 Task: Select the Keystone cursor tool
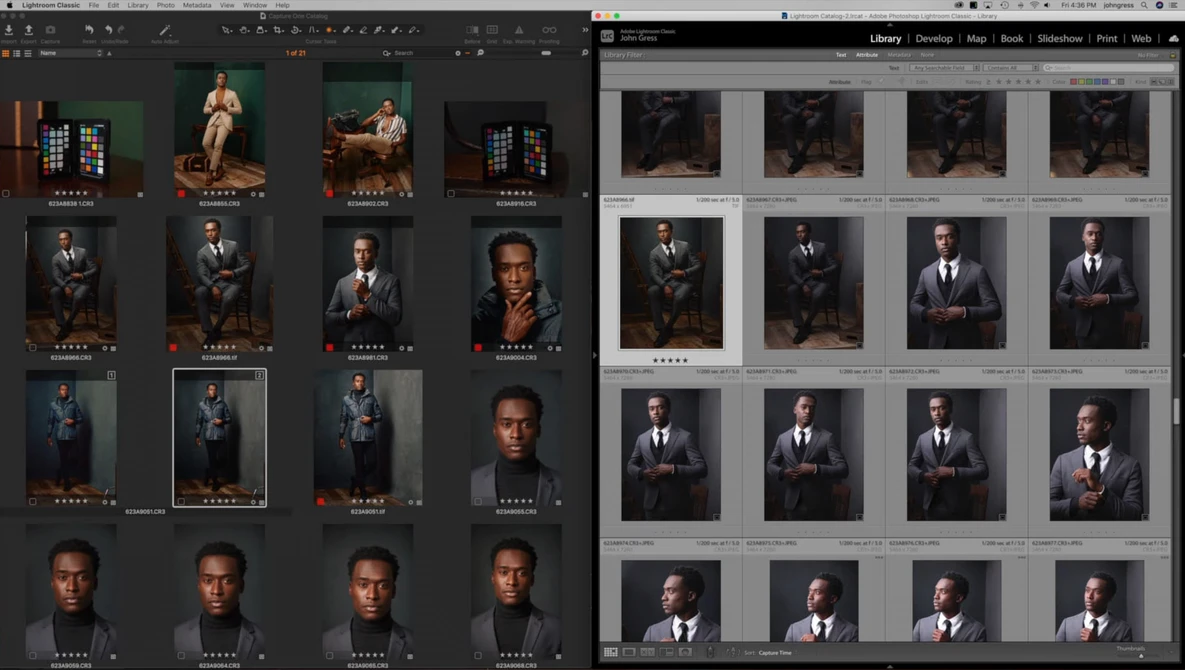[x=313, y=30]
